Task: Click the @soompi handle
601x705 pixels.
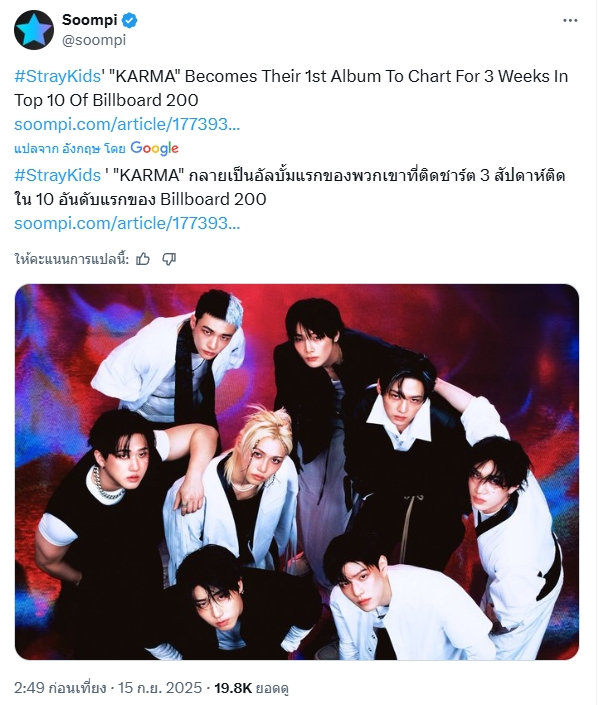Action: 94,40
